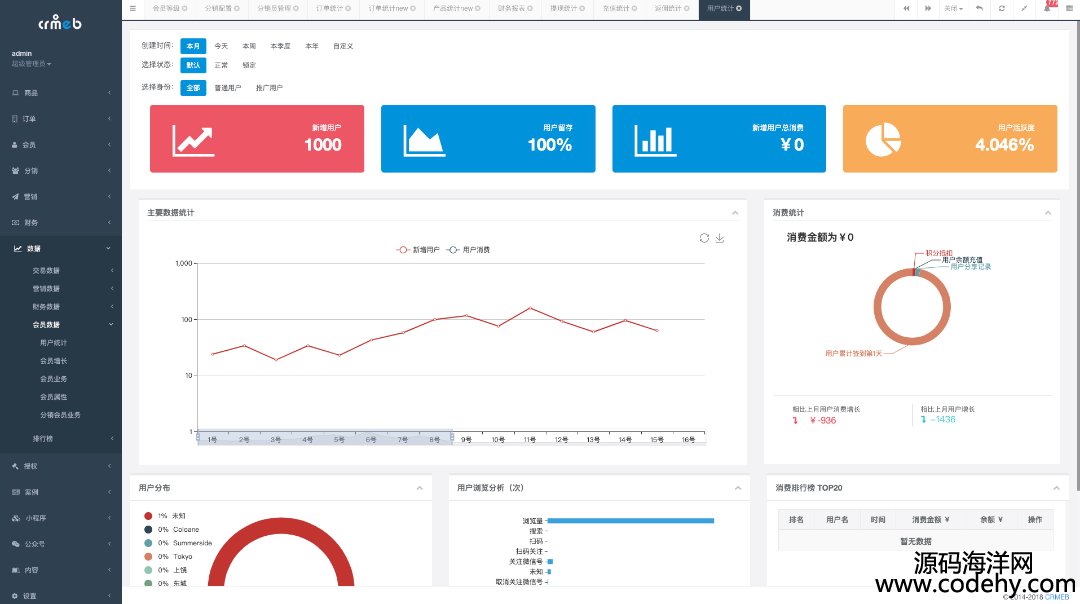The width and height of the screenshot is (1080, 604).
Task: Select 本季度 for creation time filter
Action: [x=280, y=46]
